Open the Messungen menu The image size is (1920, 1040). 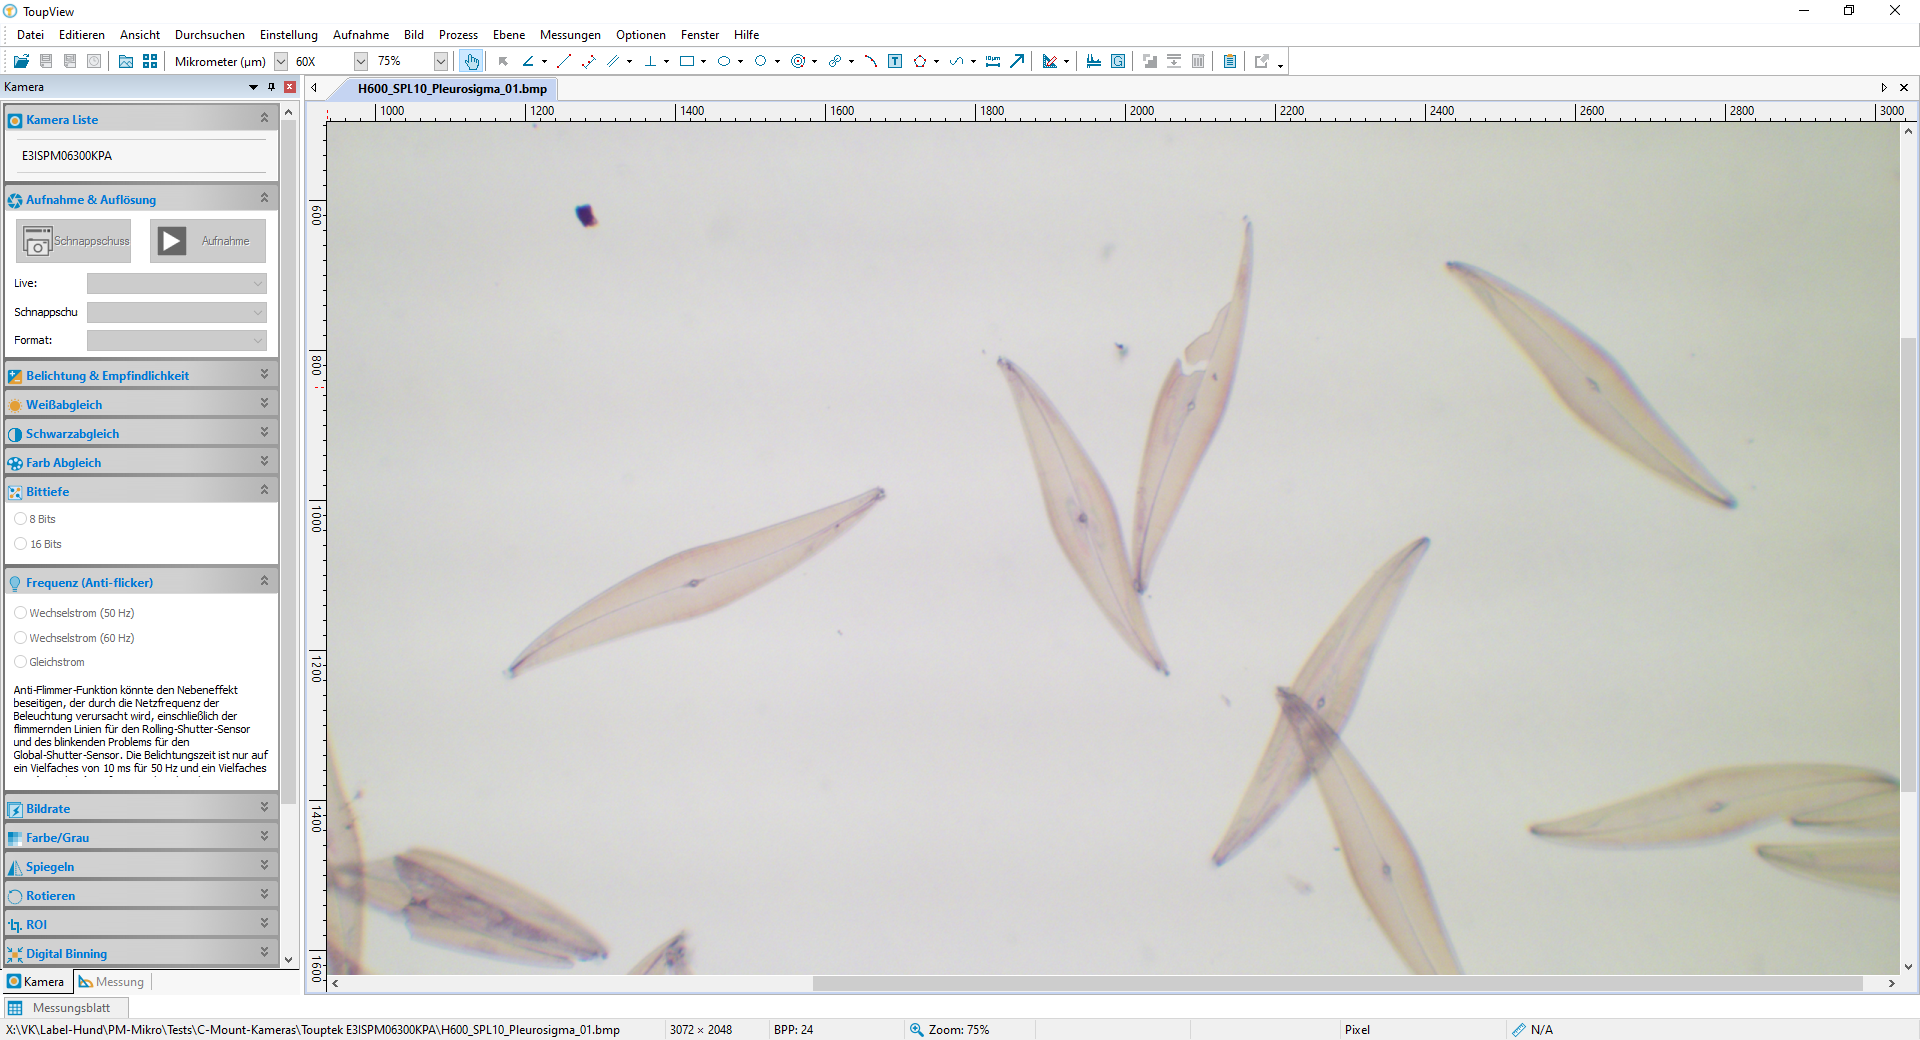coord(570,35)
